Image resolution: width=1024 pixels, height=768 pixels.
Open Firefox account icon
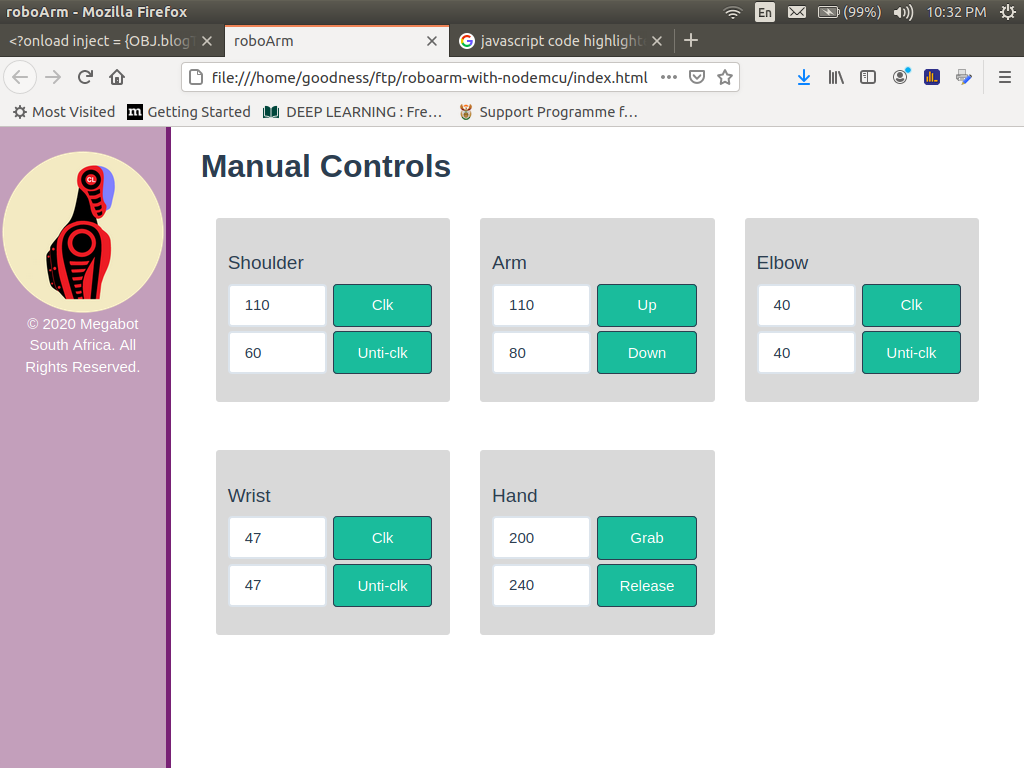900,77
